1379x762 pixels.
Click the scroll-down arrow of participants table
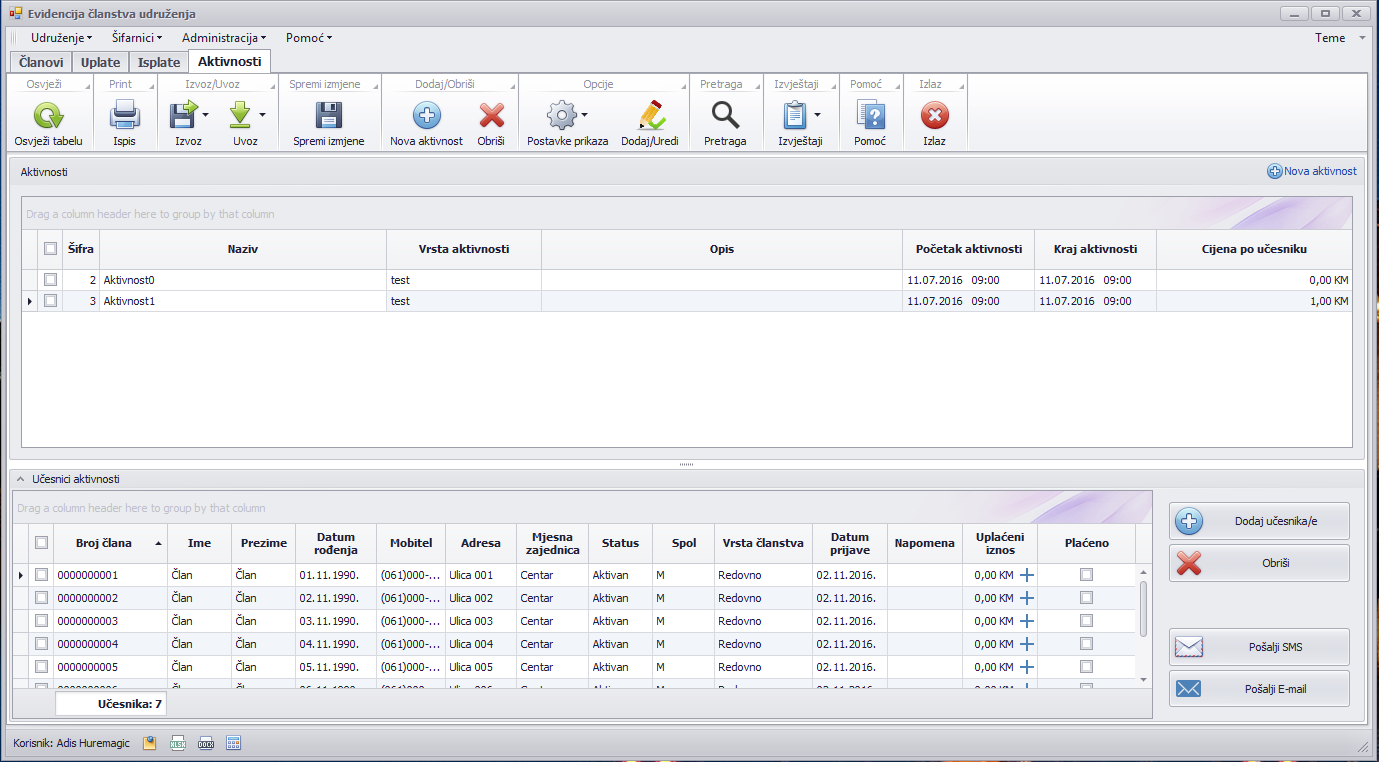(1144, 679)
